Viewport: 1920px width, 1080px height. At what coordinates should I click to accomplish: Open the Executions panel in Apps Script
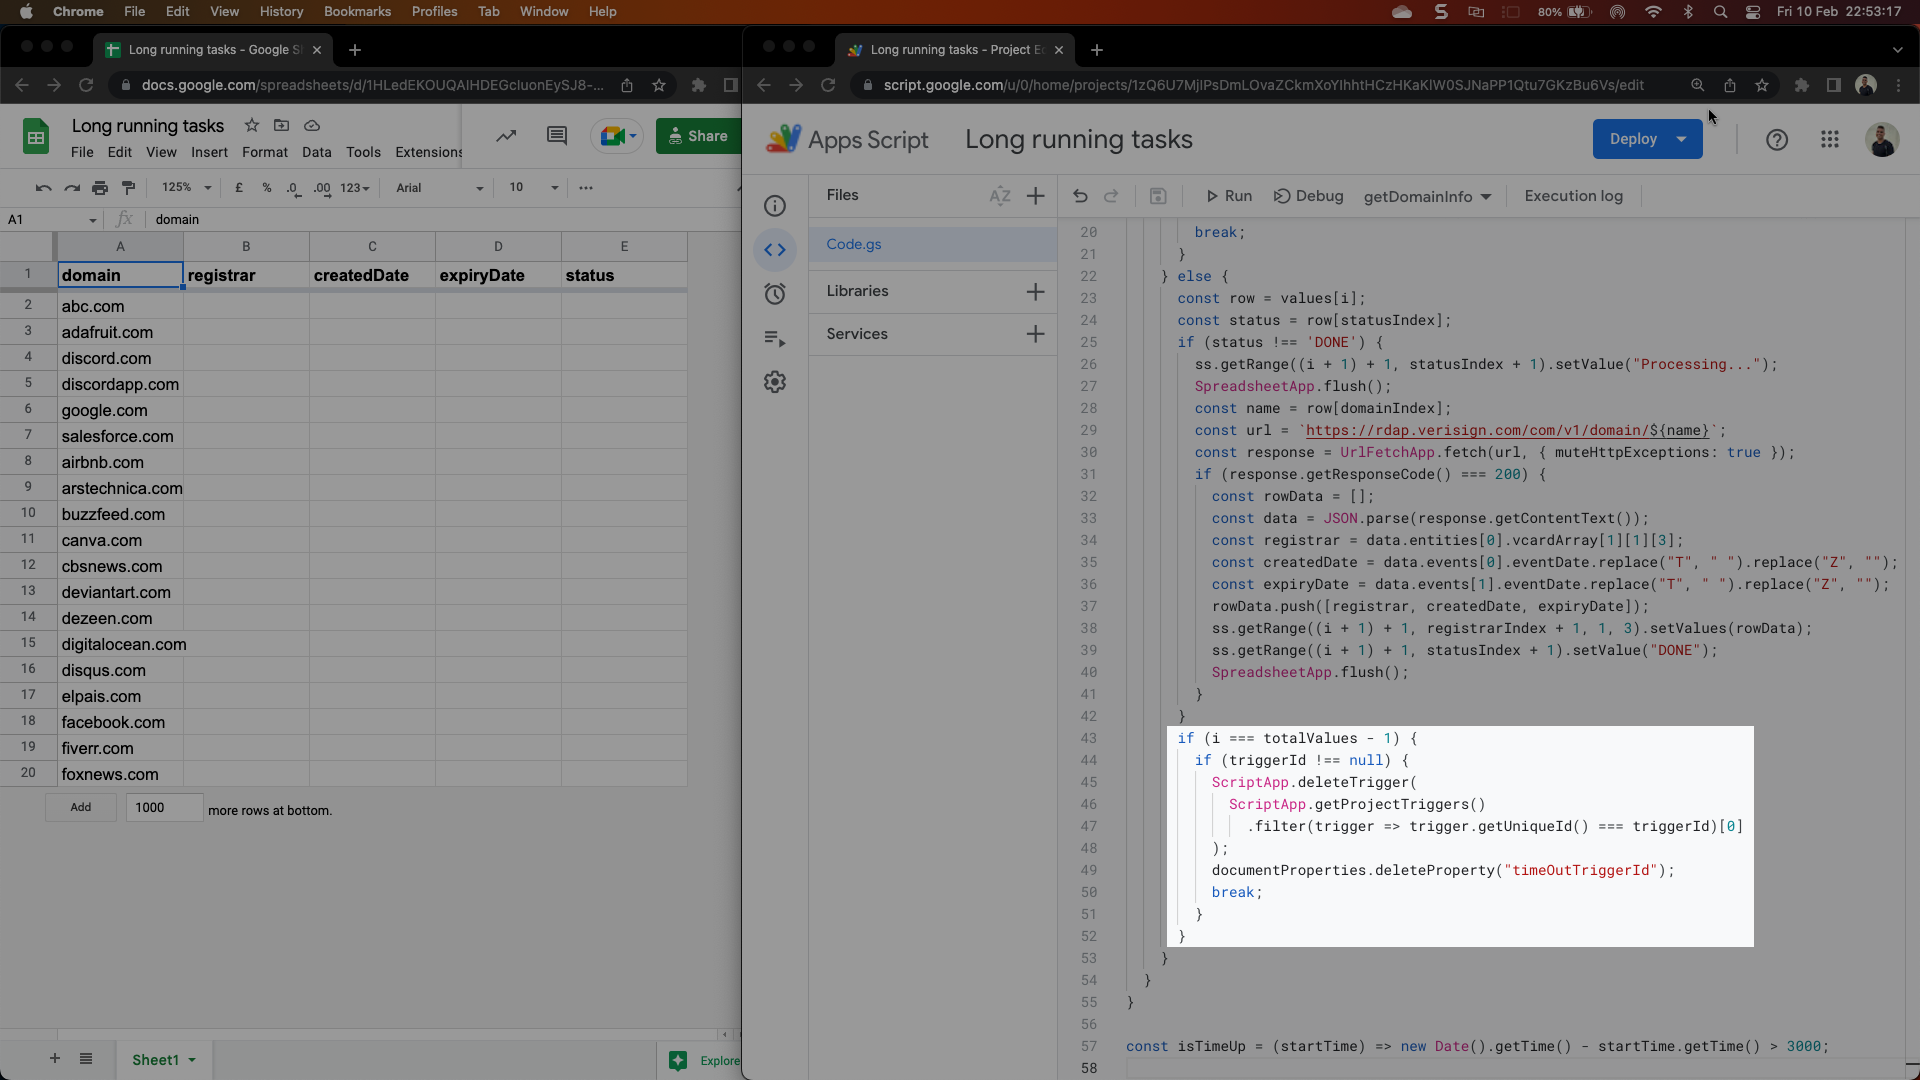(x=775, y=339)
